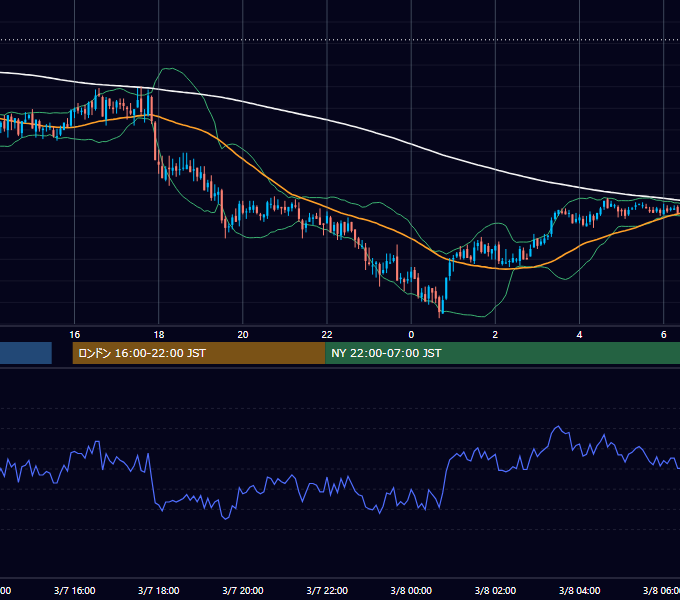This screenshot has width=680, height=600.
Task: Click the '18' hour label on price chart axis
Action: click(159, 334)
